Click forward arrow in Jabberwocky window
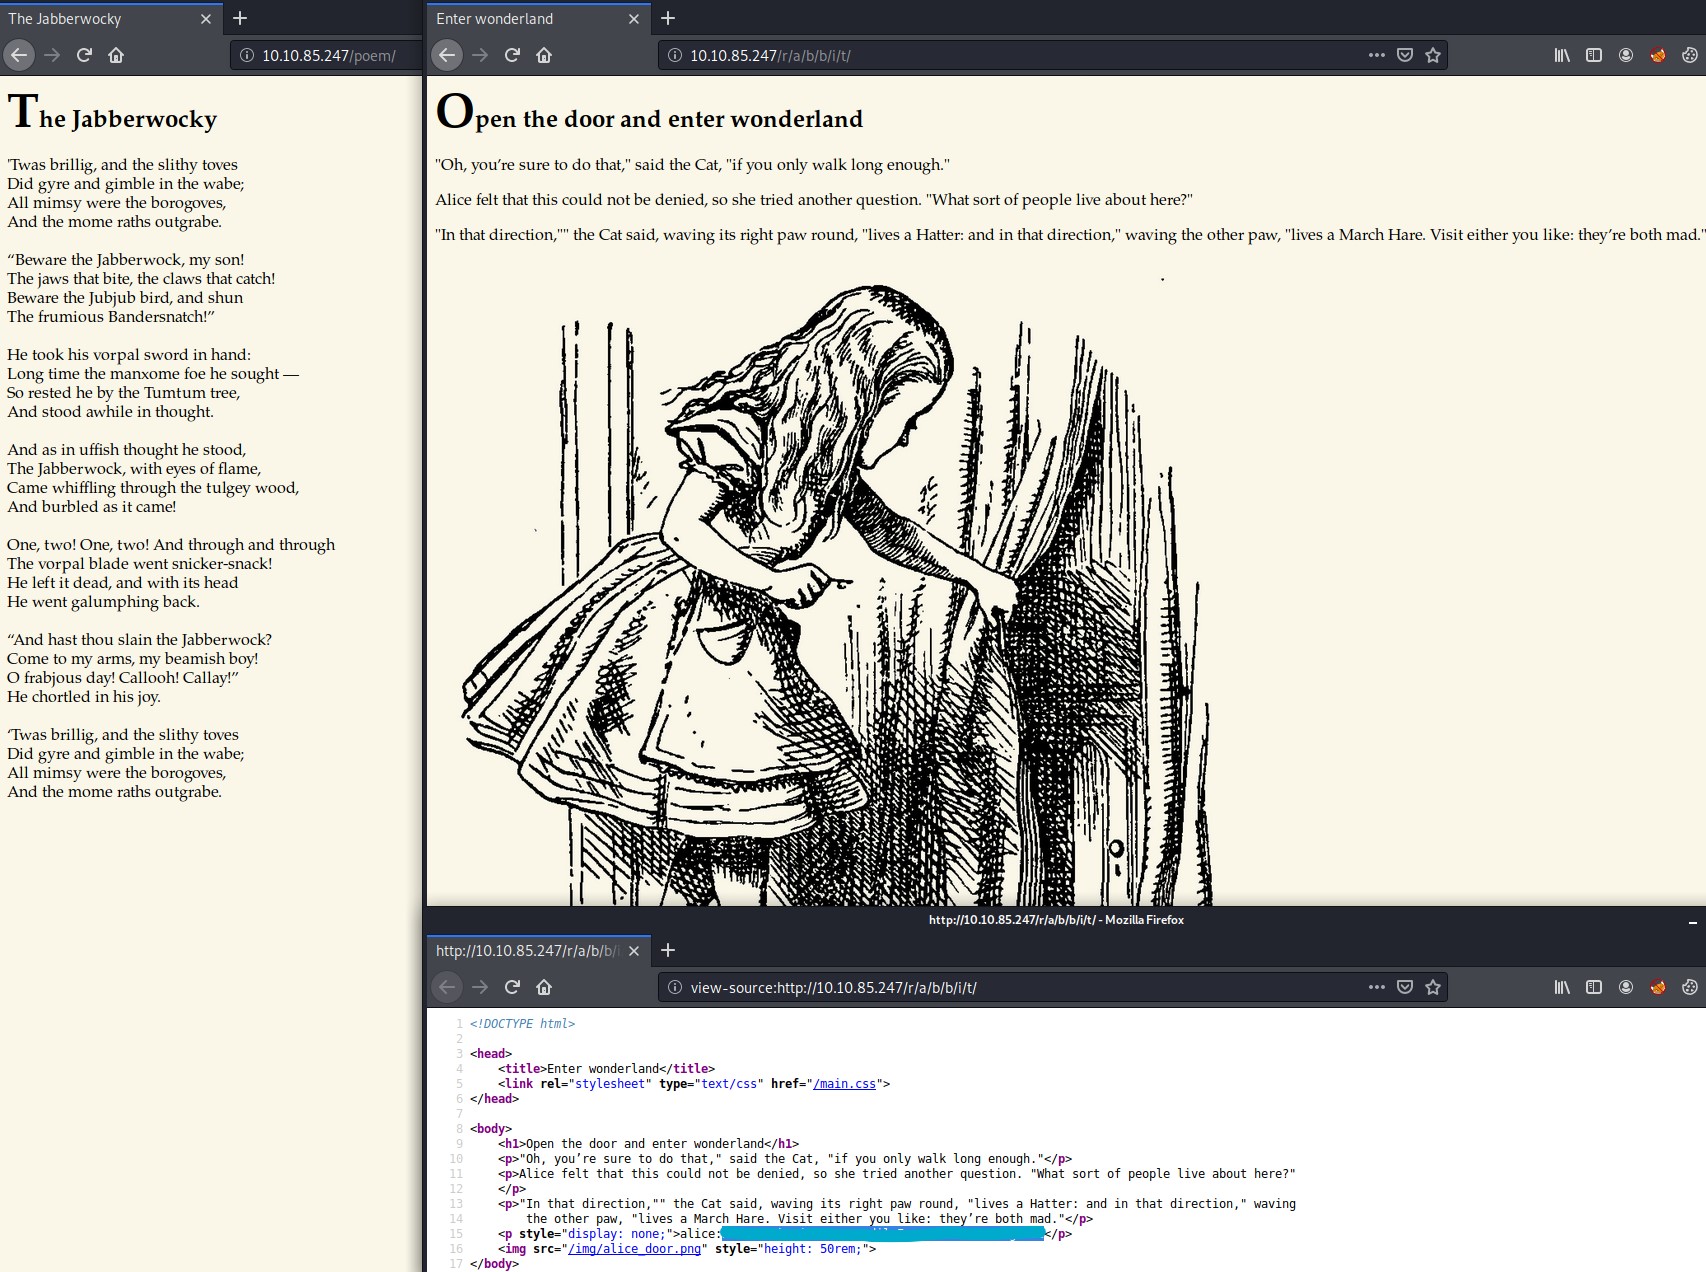This screenshot has width=1706, height=1272. pyautogui.click(x=52, y=55)
